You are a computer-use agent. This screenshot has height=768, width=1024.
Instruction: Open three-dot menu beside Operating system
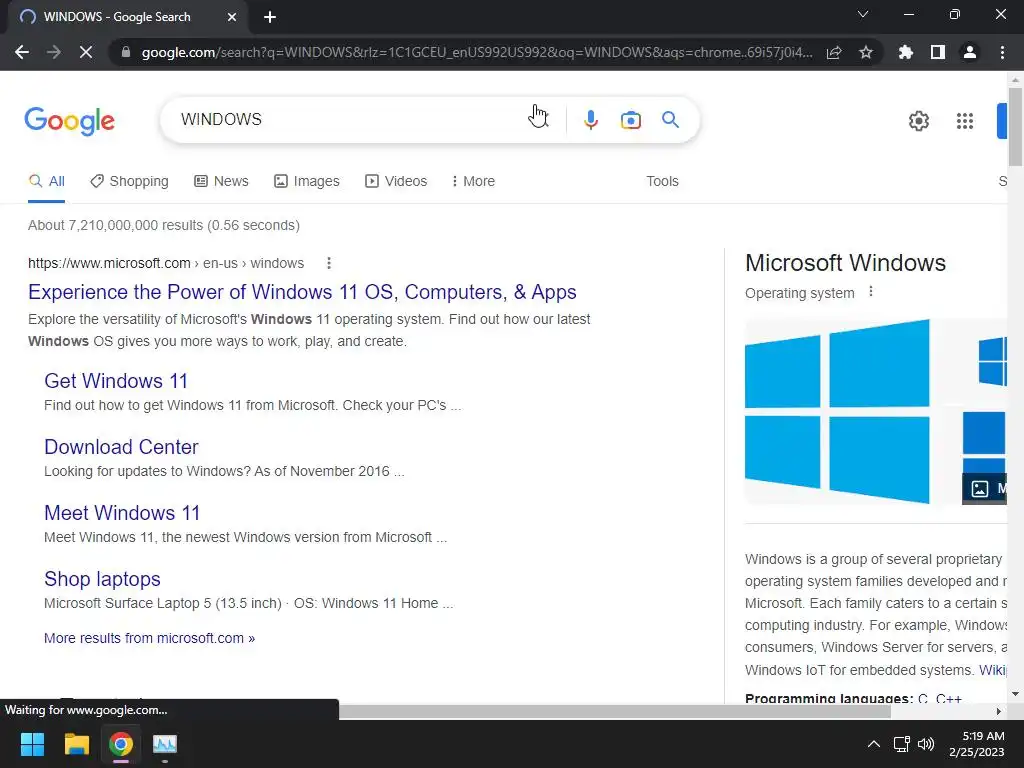pos(871,292)
